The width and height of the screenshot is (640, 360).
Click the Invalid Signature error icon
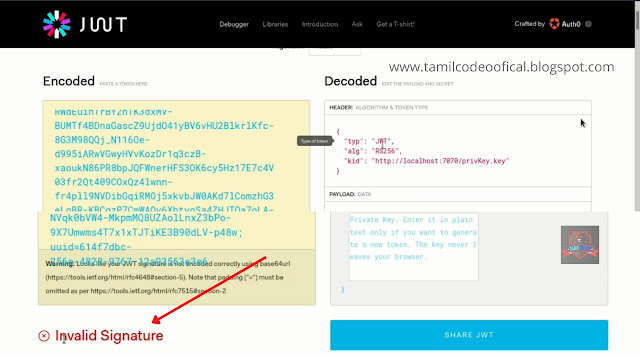44,336
